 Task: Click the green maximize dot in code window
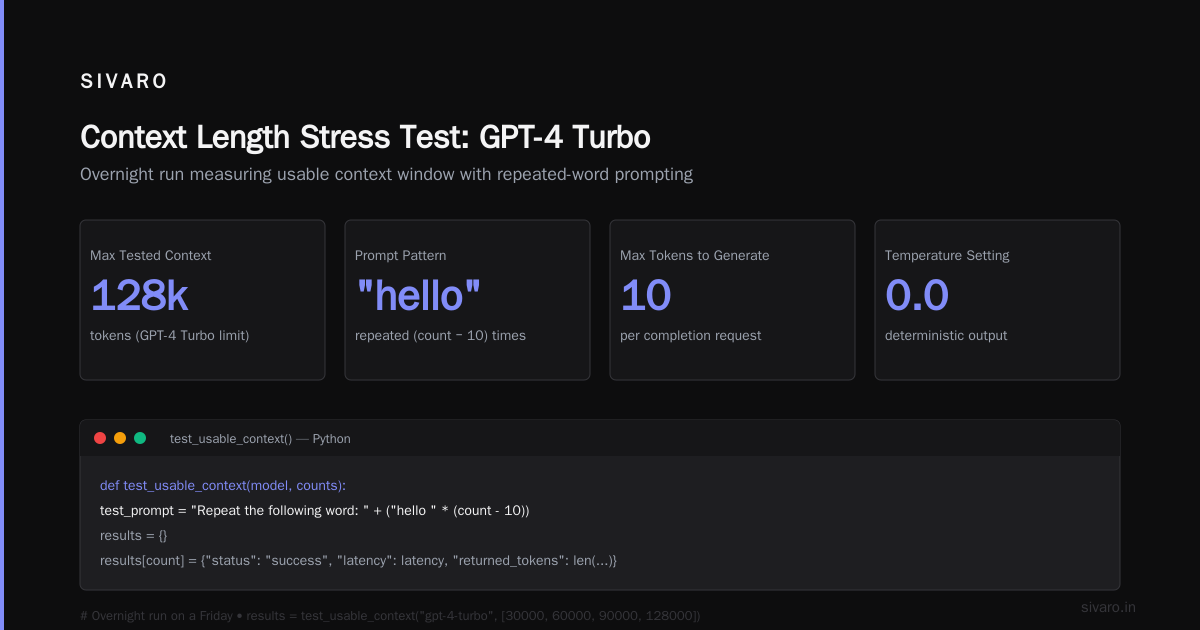(140, 438)
